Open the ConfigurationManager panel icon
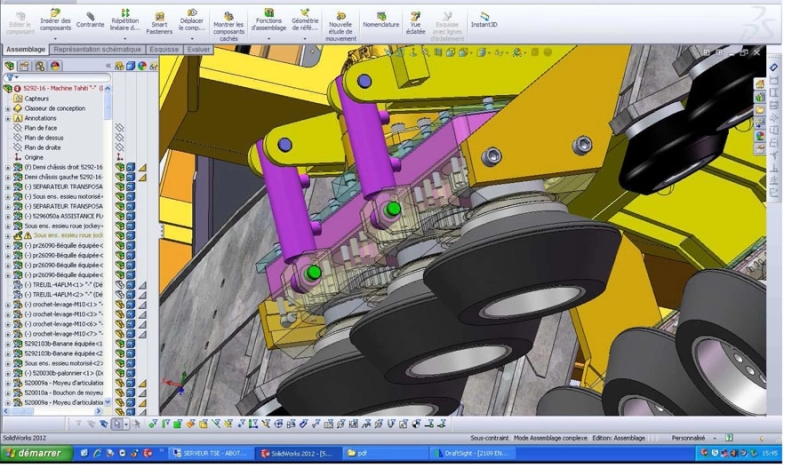This screenshot has height=476, width=800. click(39, 66)
